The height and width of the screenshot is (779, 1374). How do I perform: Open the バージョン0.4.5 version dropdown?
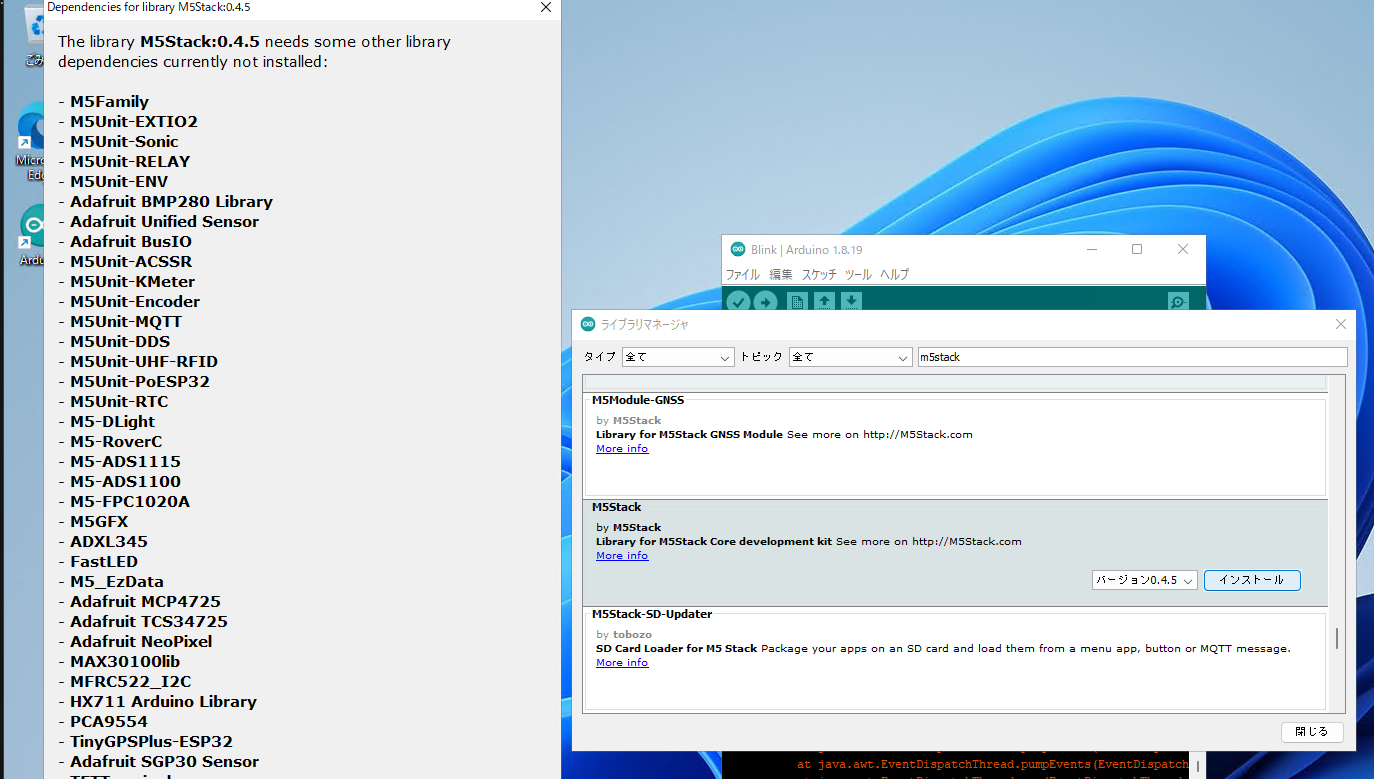(x=1145, y=580)
